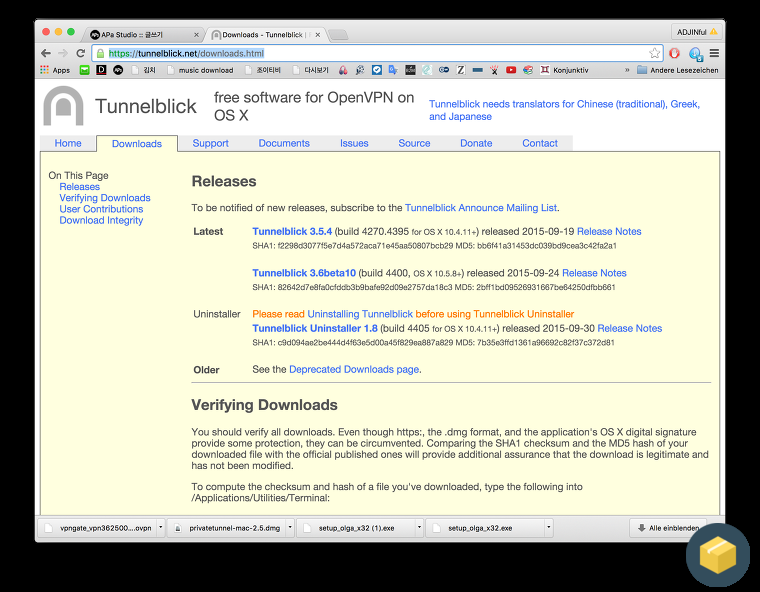
Task: Open the Google Translate bookmark icon
Action: click(393, 70)
